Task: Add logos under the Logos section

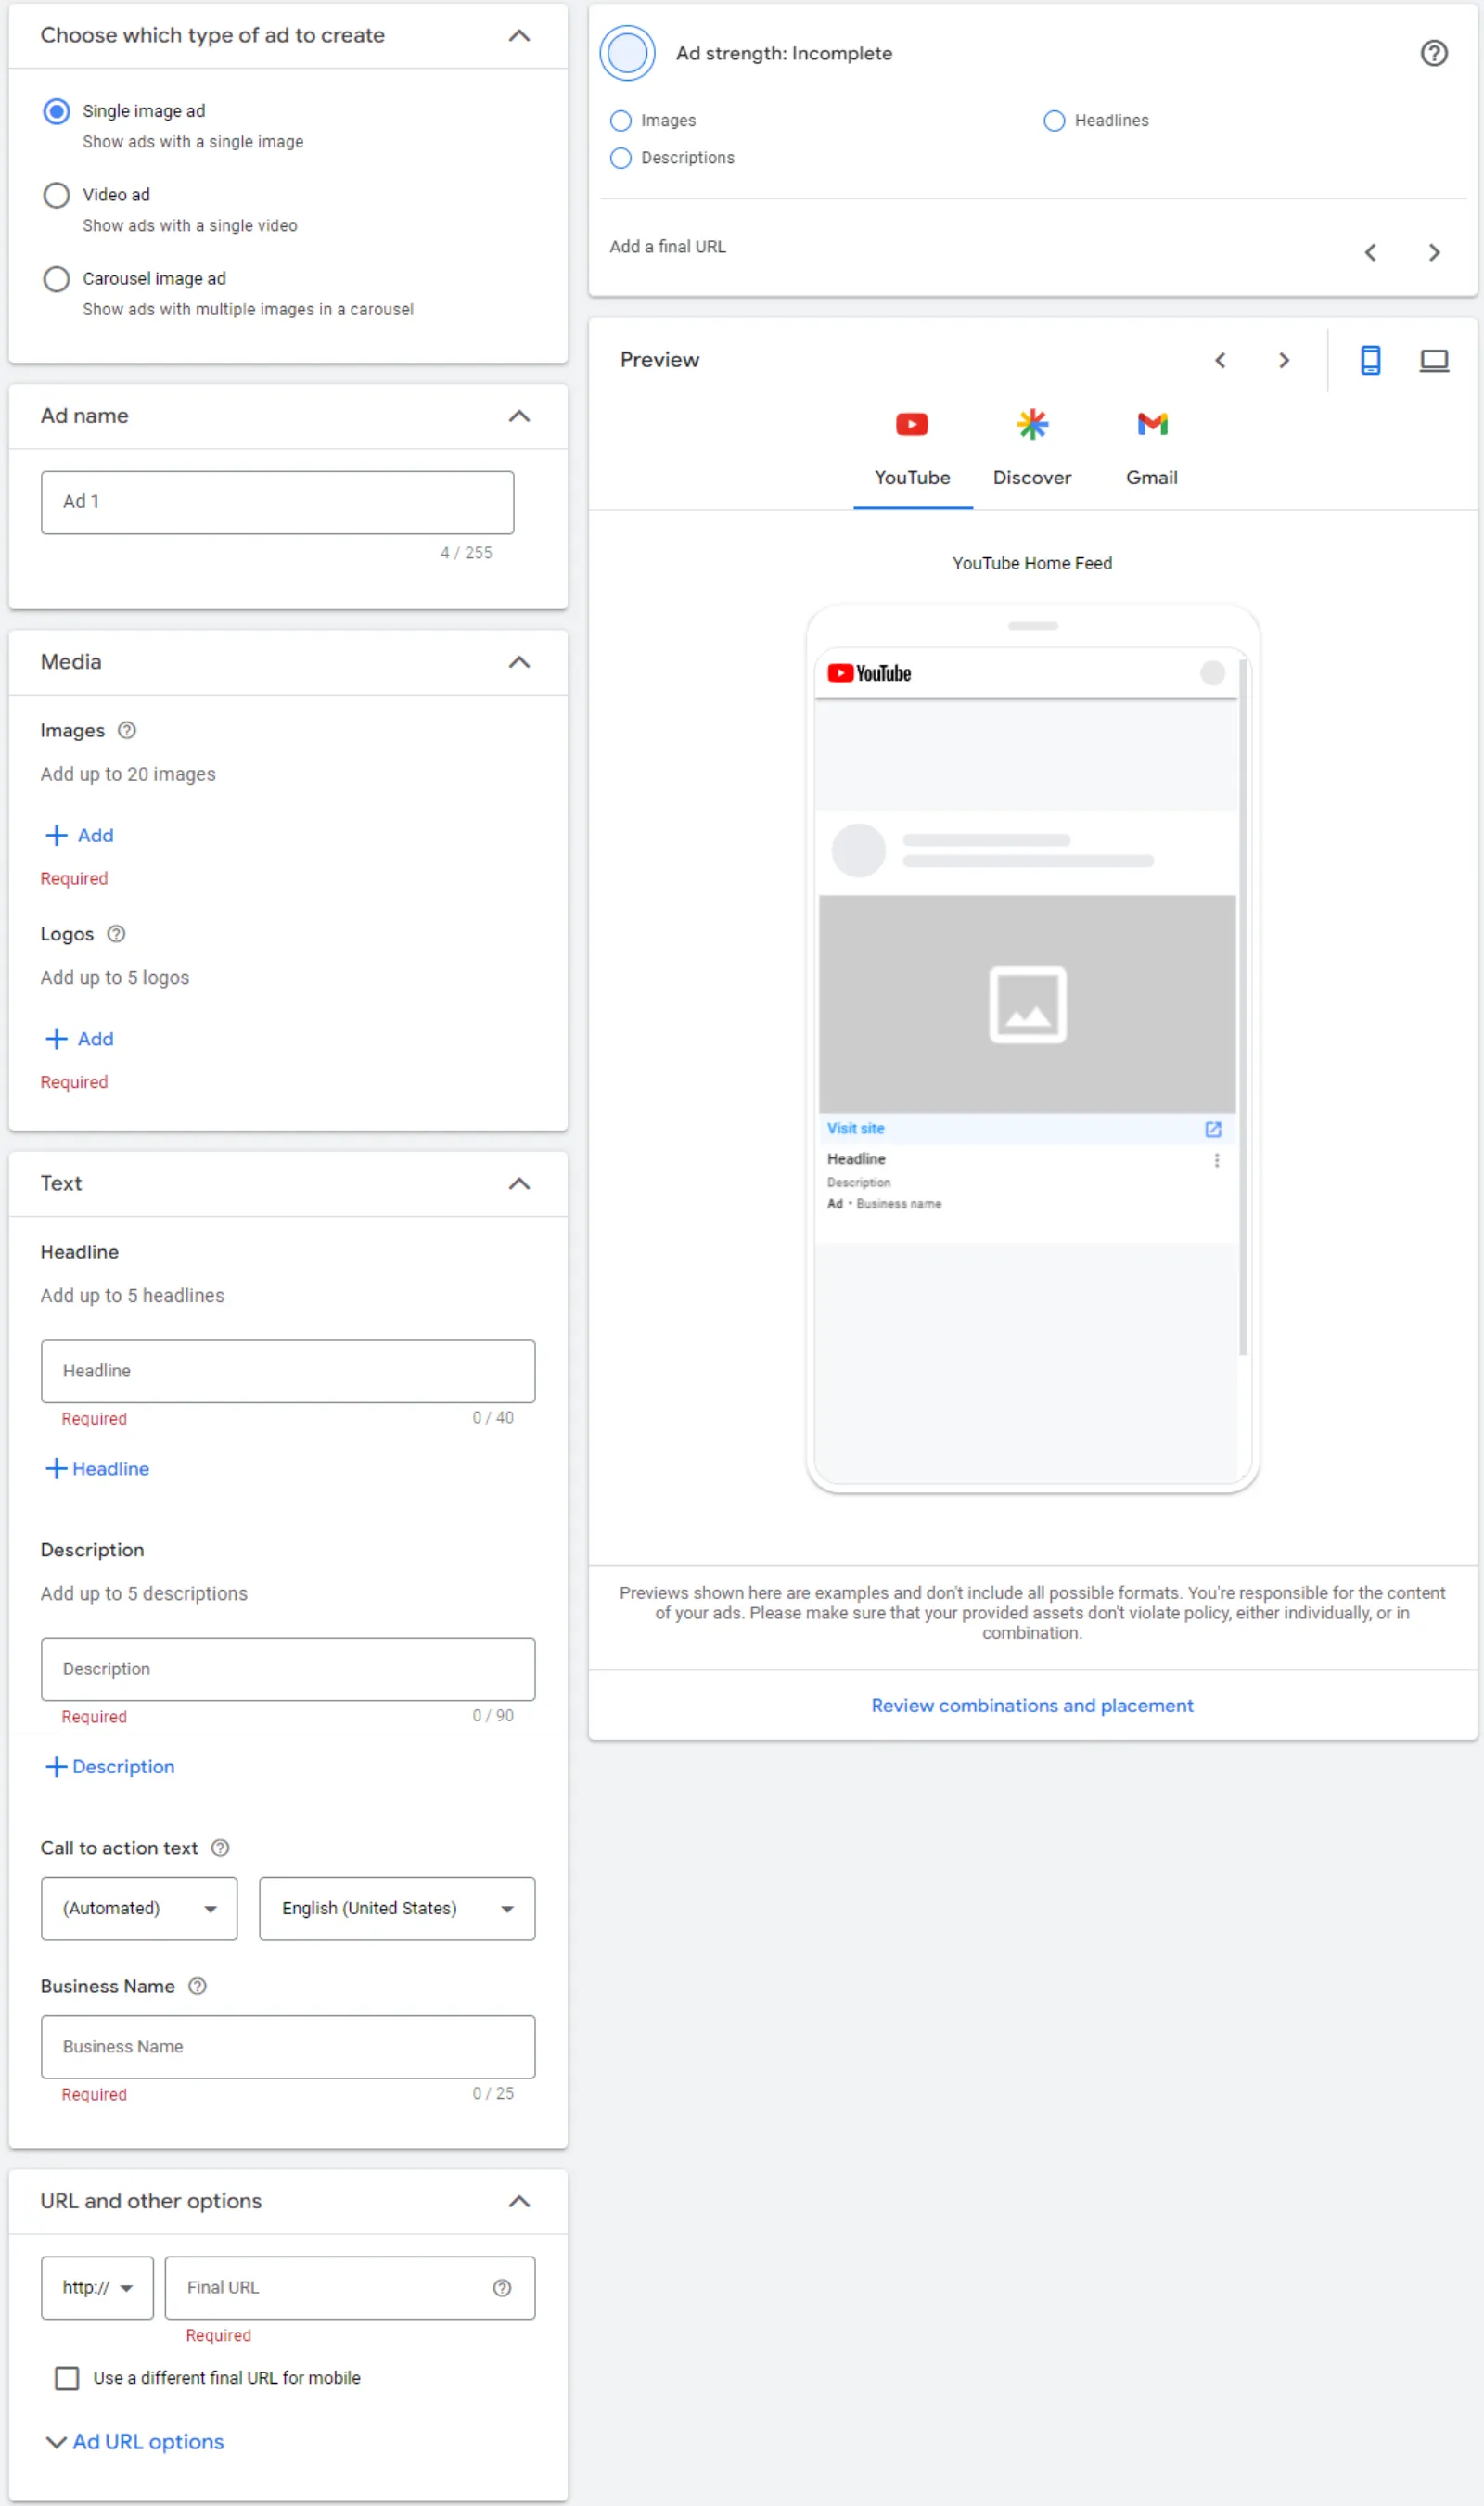Action: coord(80,1039)
